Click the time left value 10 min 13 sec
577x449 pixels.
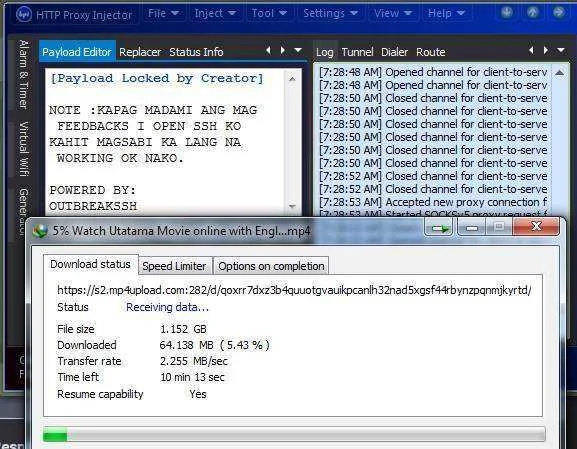pyautogui.click(x=192, y=377)
